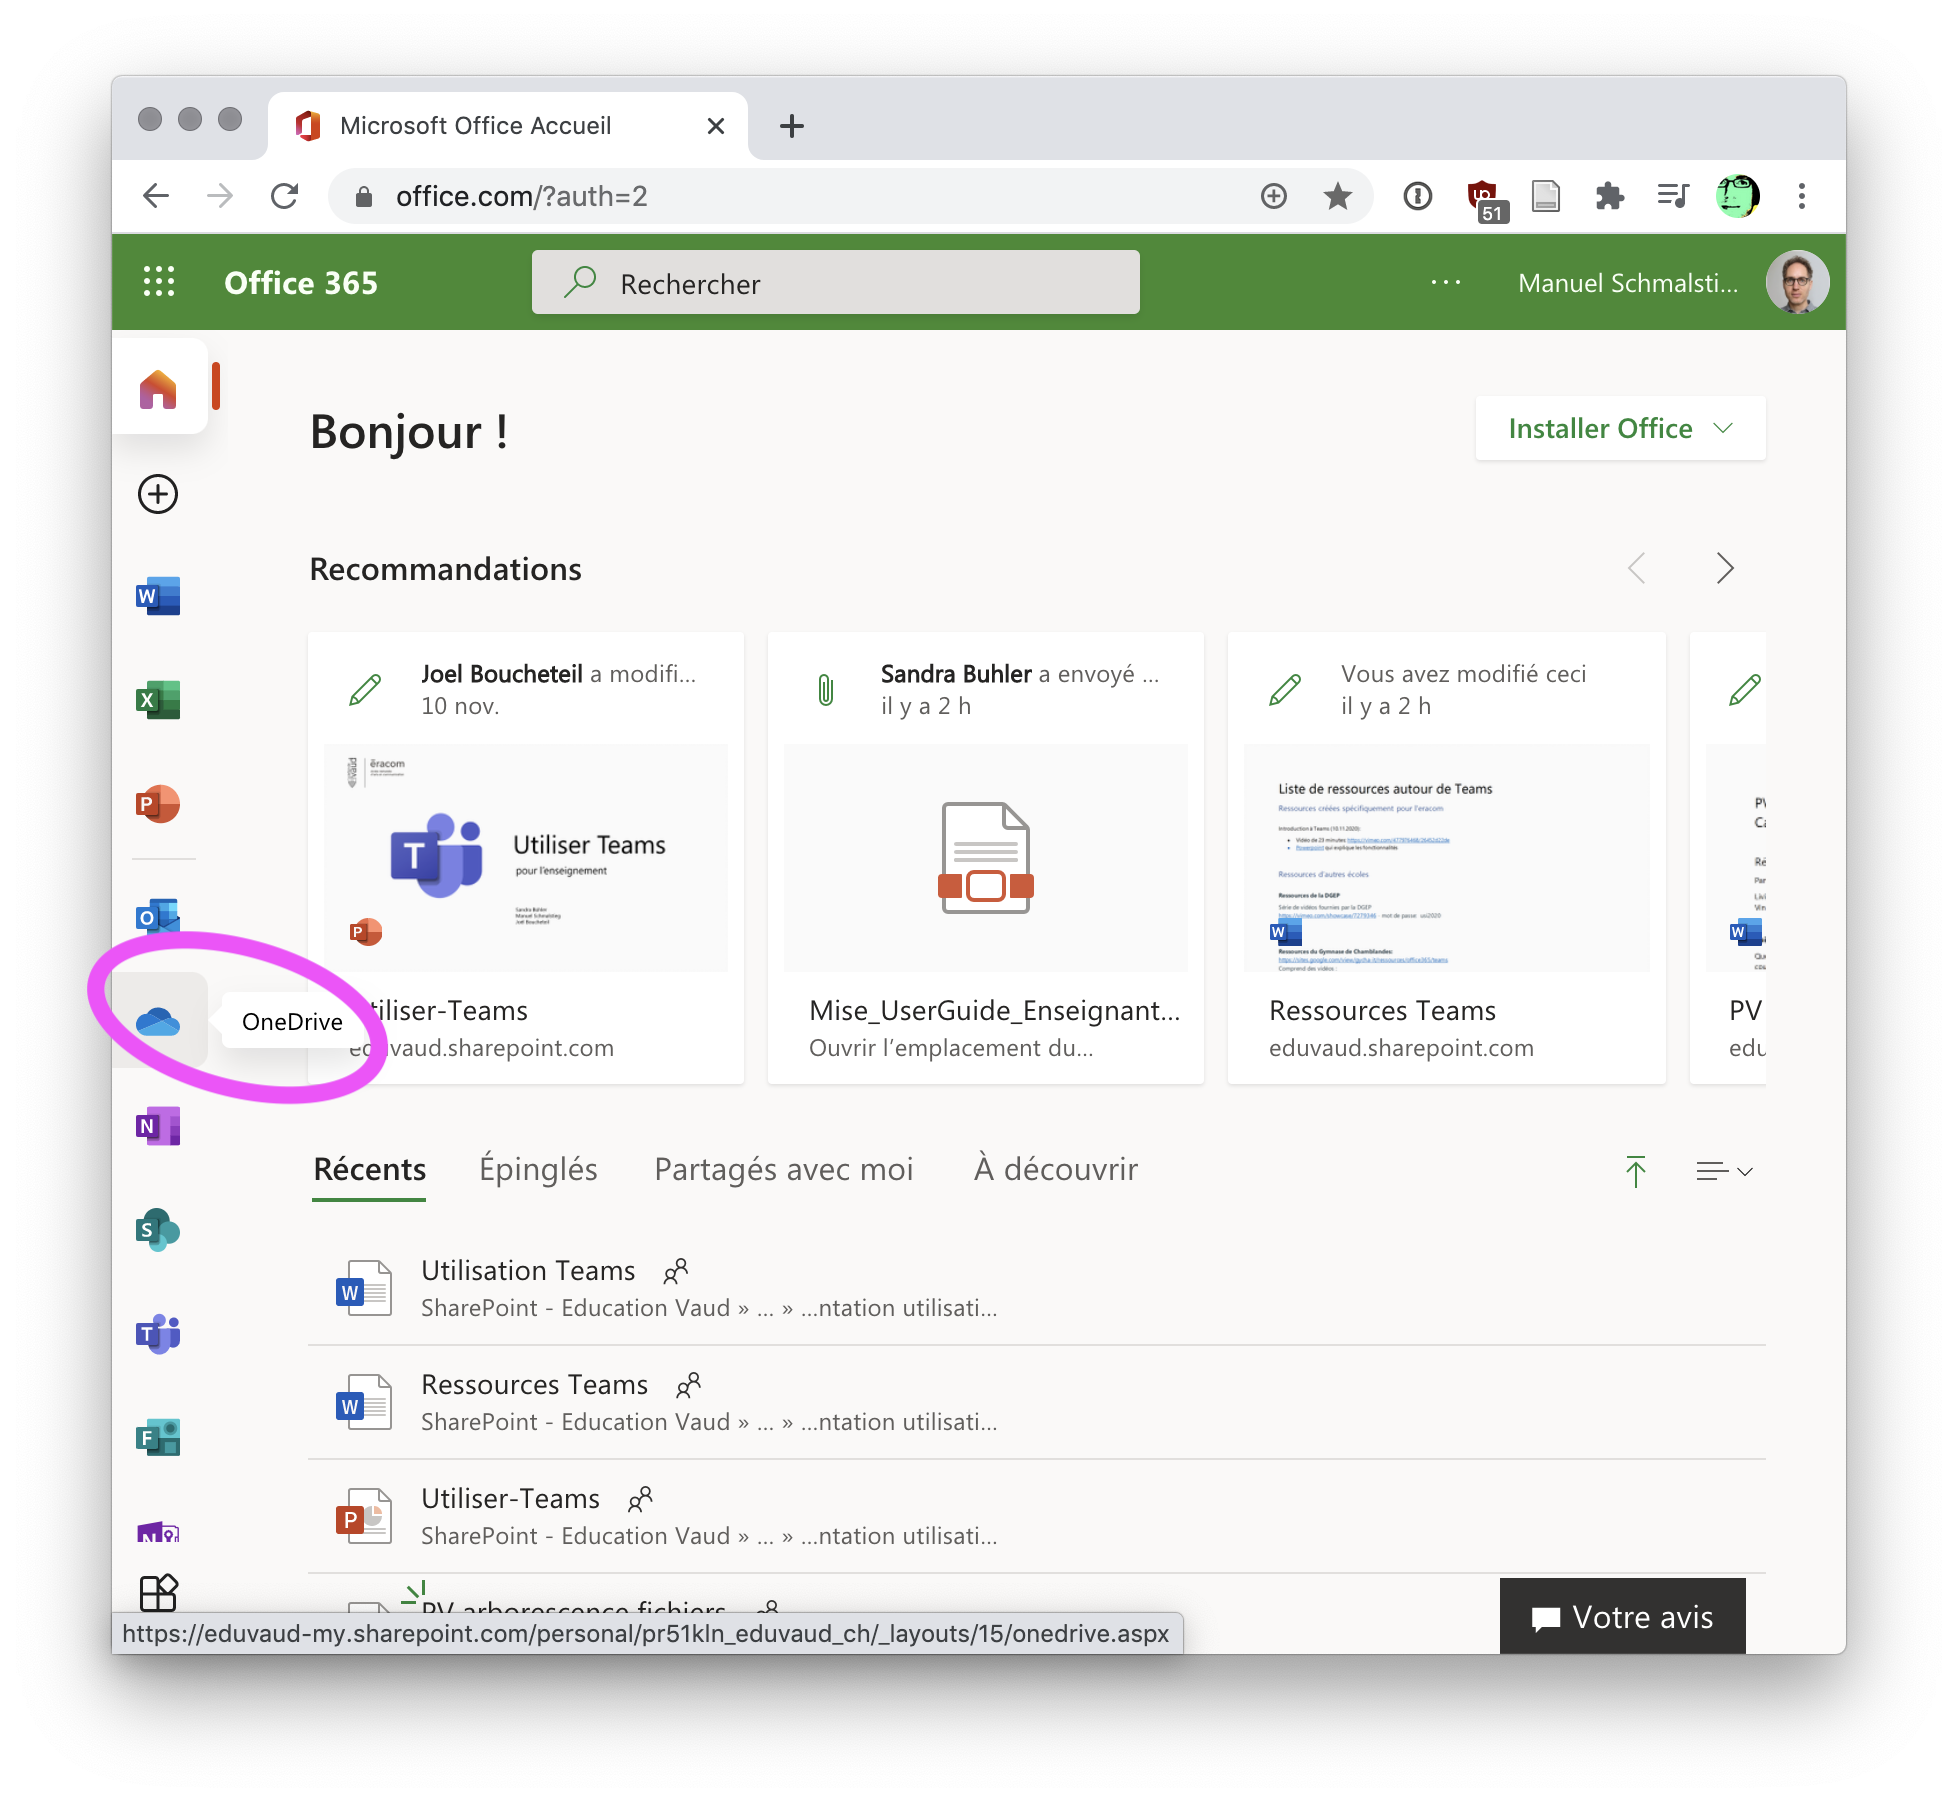
Task: Select the Récents tab
Action: [370, 1169]
